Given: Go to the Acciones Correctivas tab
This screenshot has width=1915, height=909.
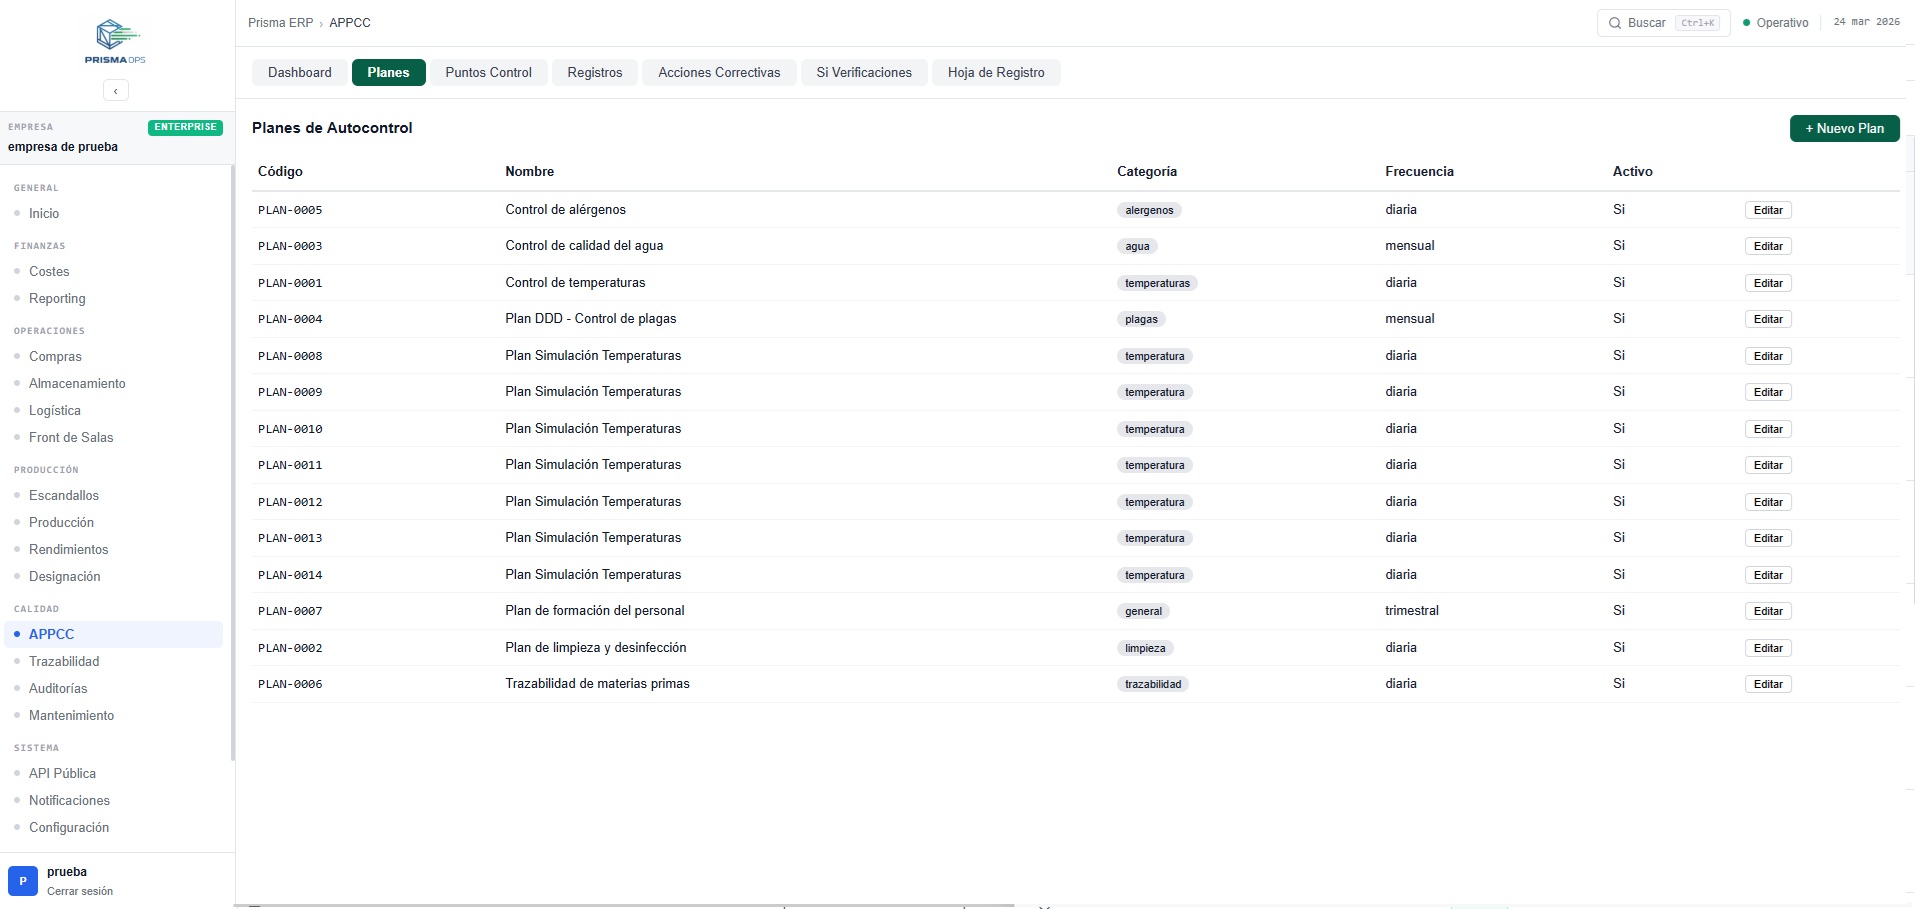Looking at the screenshot, I should [x=718, y=73].
